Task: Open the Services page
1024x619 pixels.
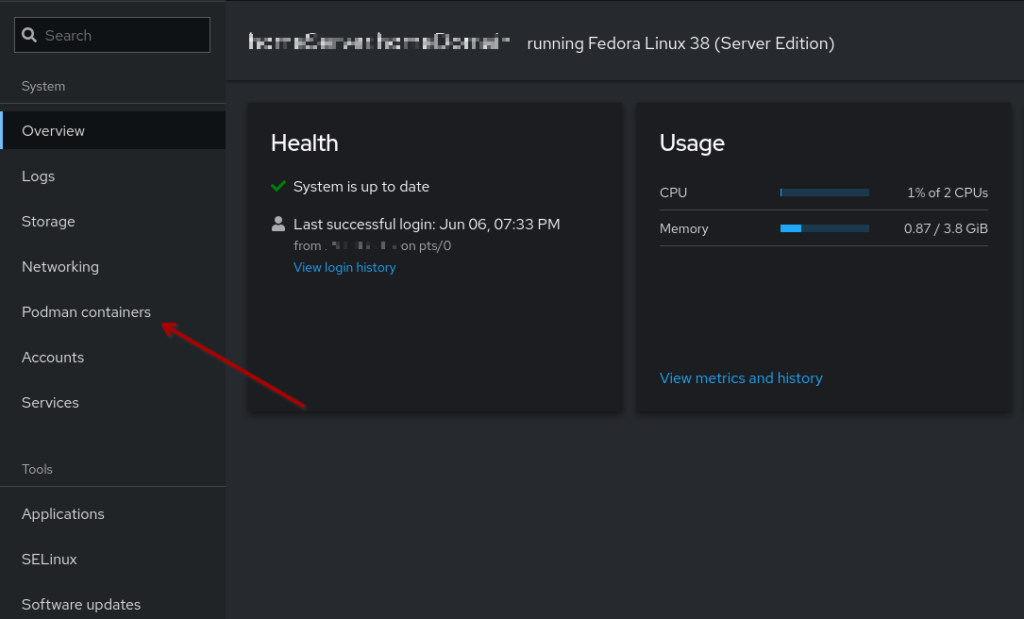Action: [x=50, y=402]
